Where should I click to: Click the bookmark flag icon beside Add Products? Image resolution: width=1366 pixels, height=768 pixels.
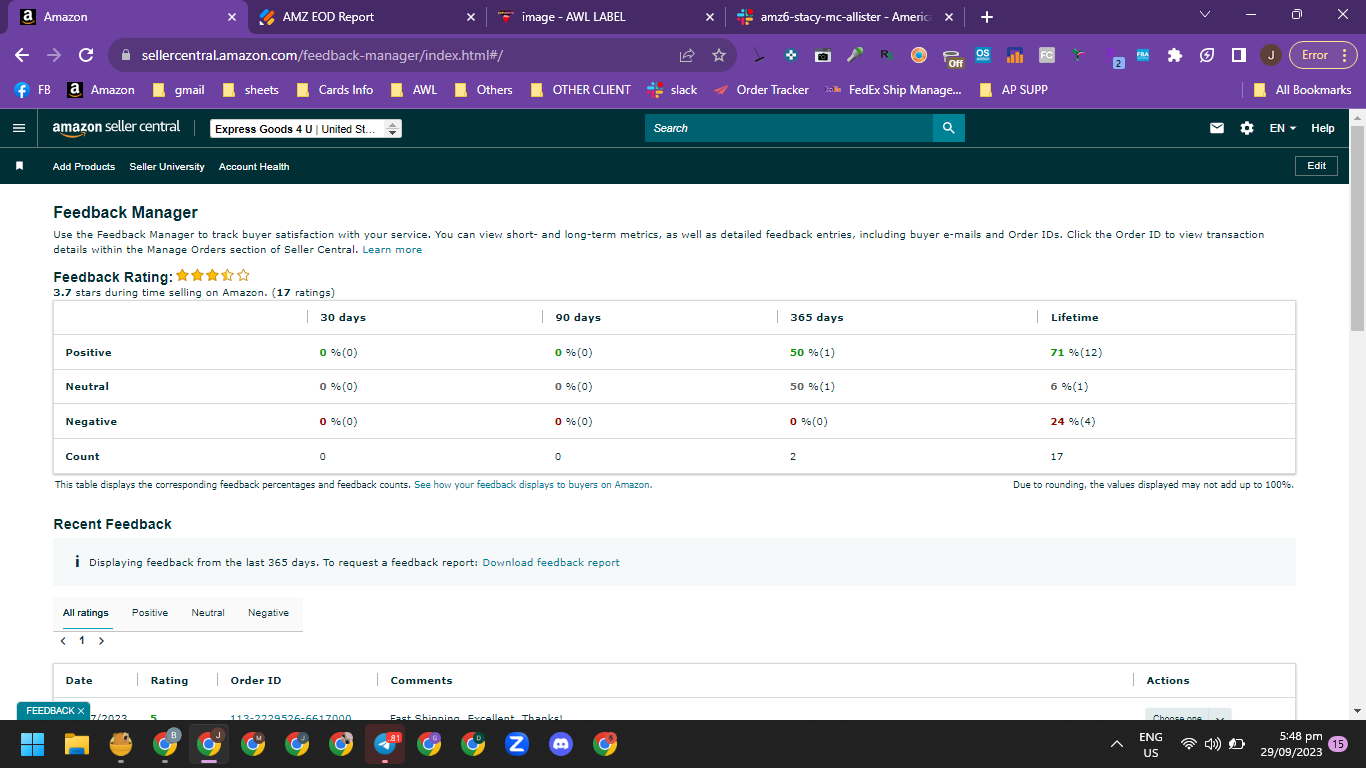[19, 166]
